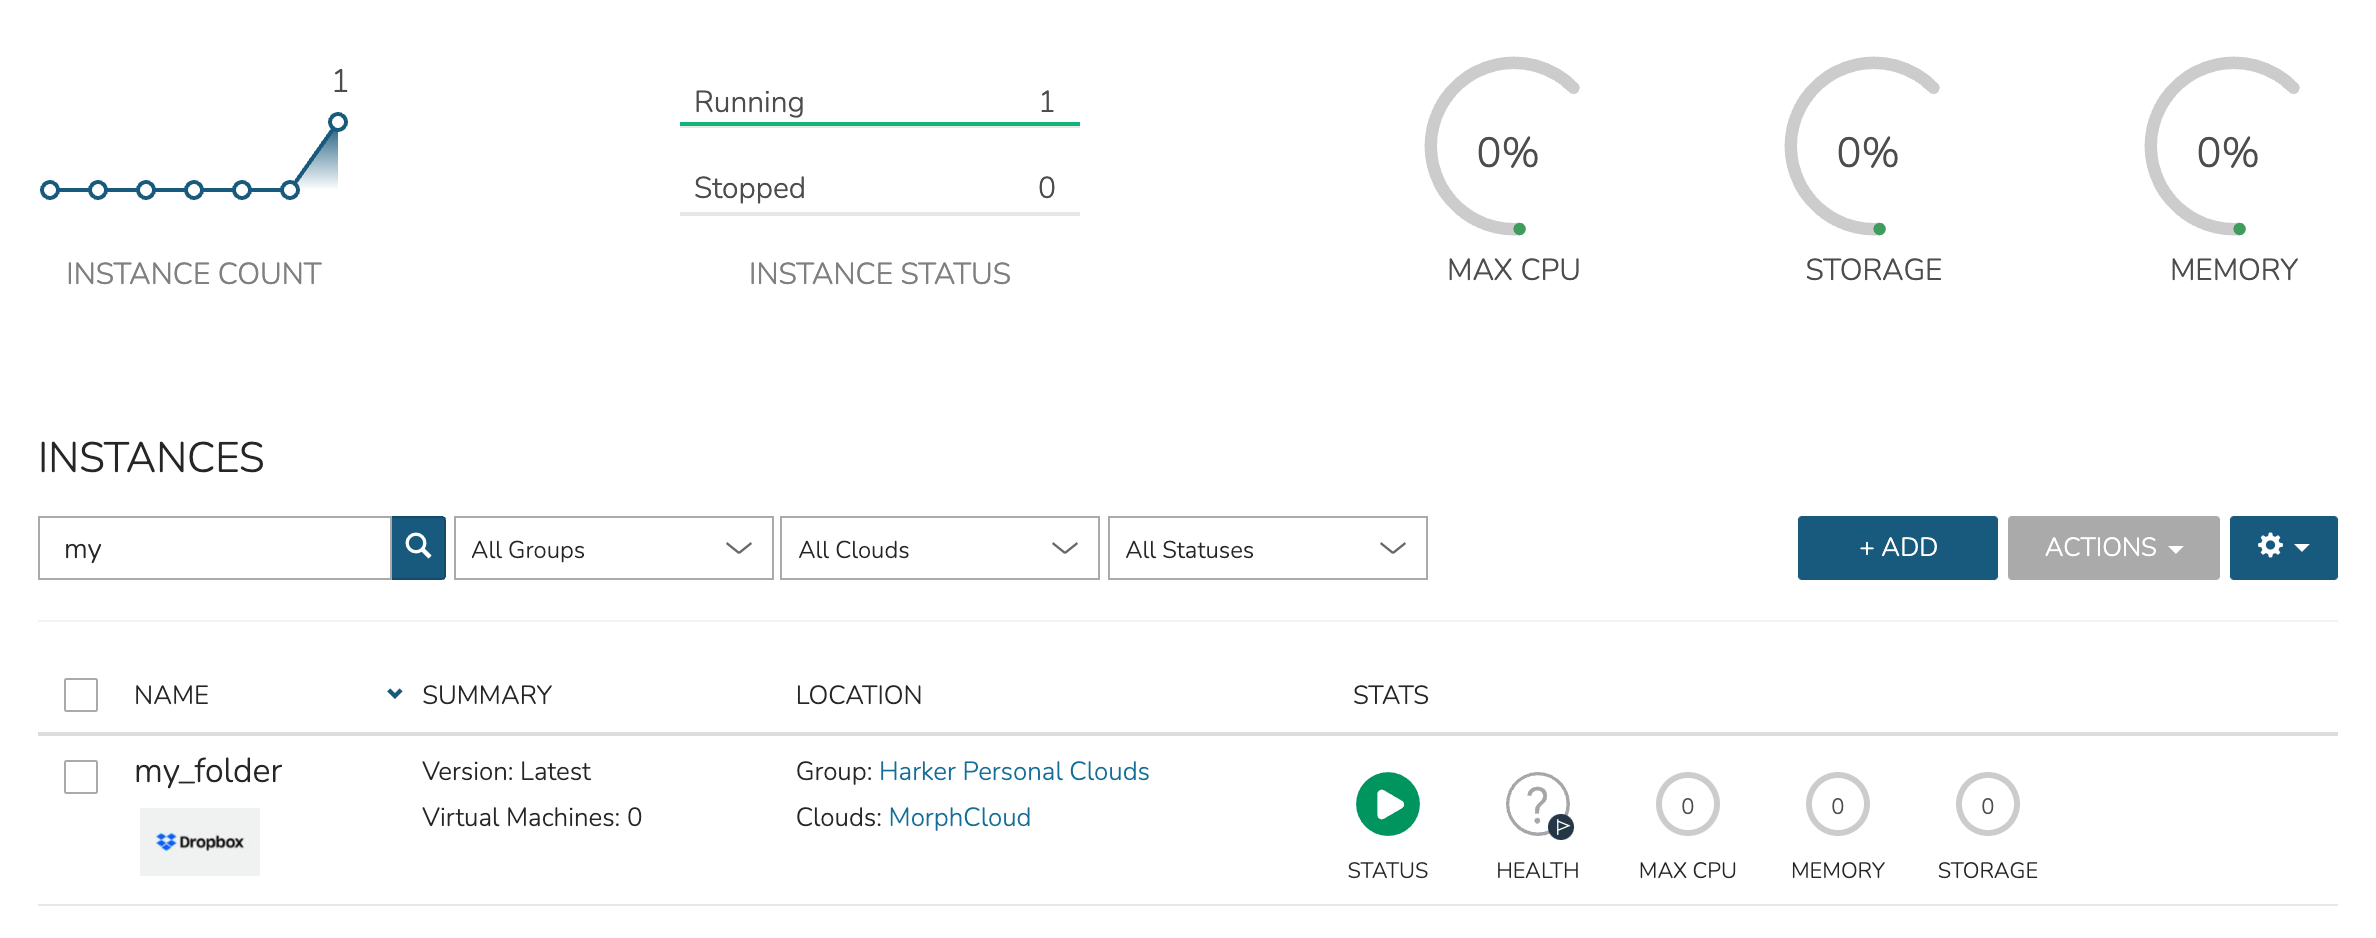This screenshot has height=938, width=2376.
Task: Click the Dropbox logo thumbnail
Action: tap(200, 842)
